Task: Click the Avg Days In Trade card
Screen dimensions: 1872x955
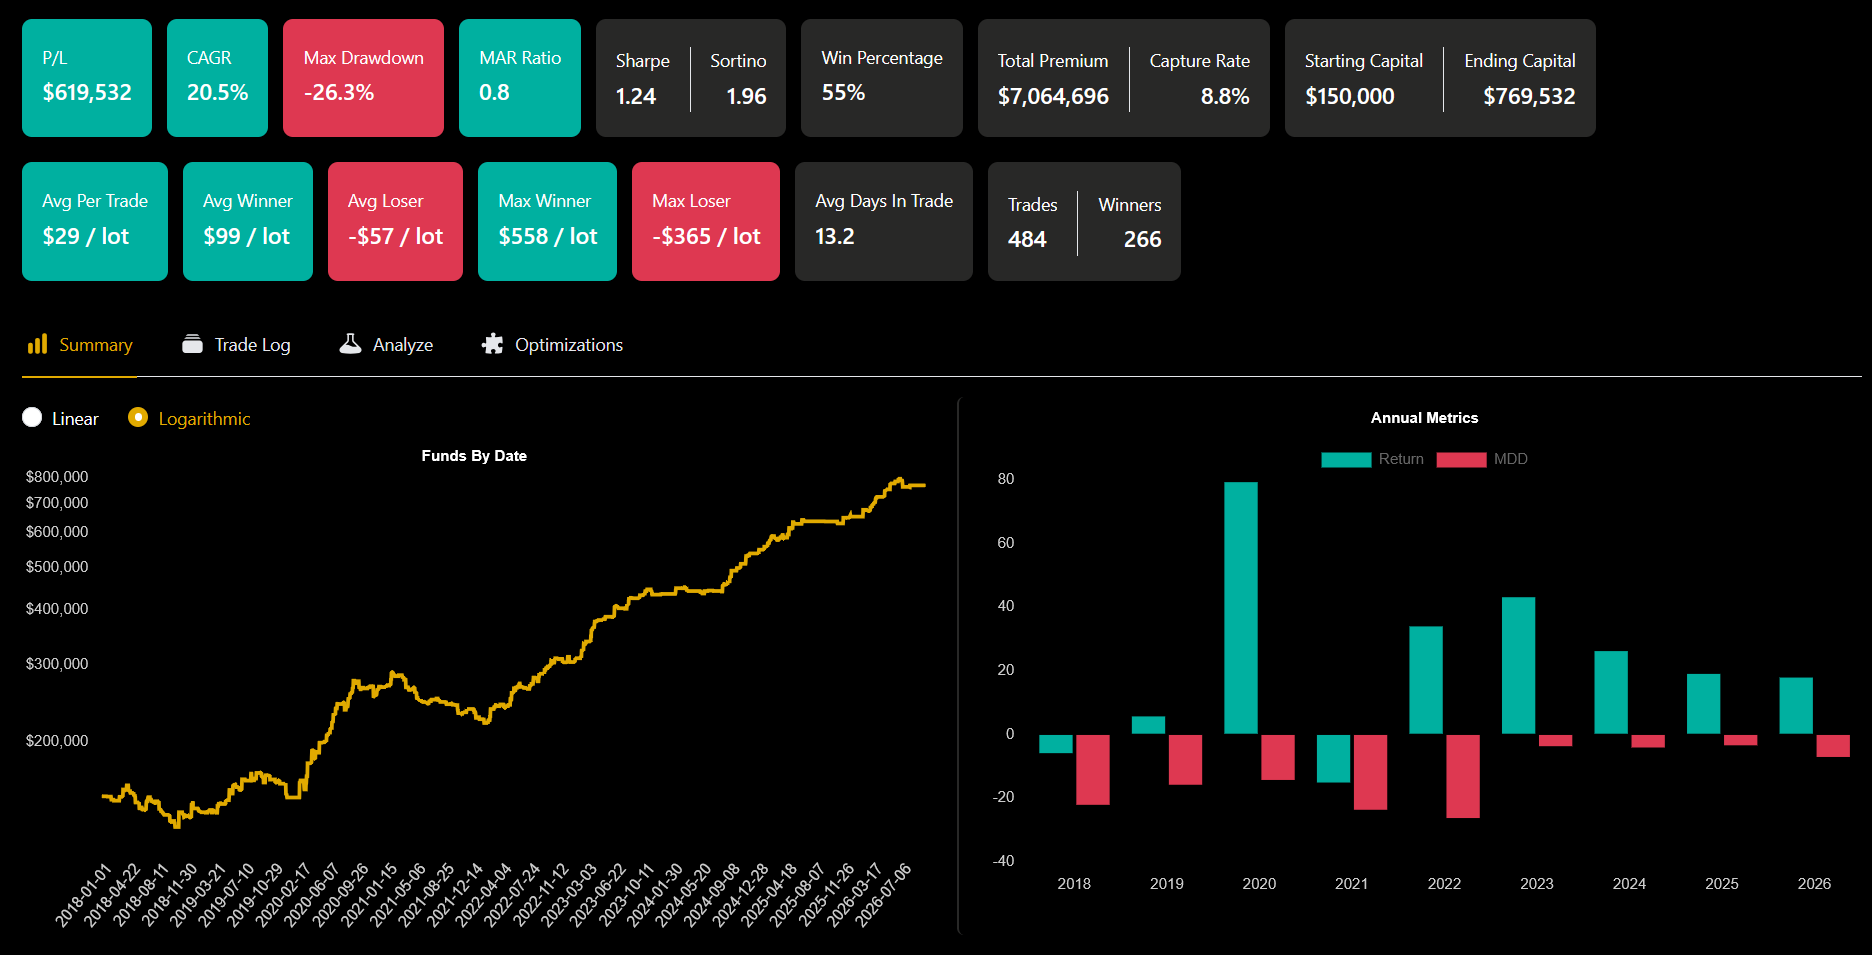Action: click(x=884, y=221)
